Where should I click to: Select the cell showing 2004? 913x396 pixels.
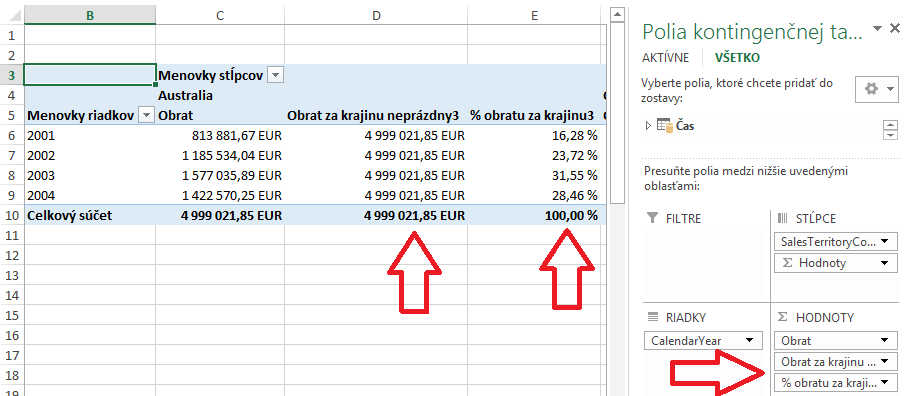[x=90, y=195]
